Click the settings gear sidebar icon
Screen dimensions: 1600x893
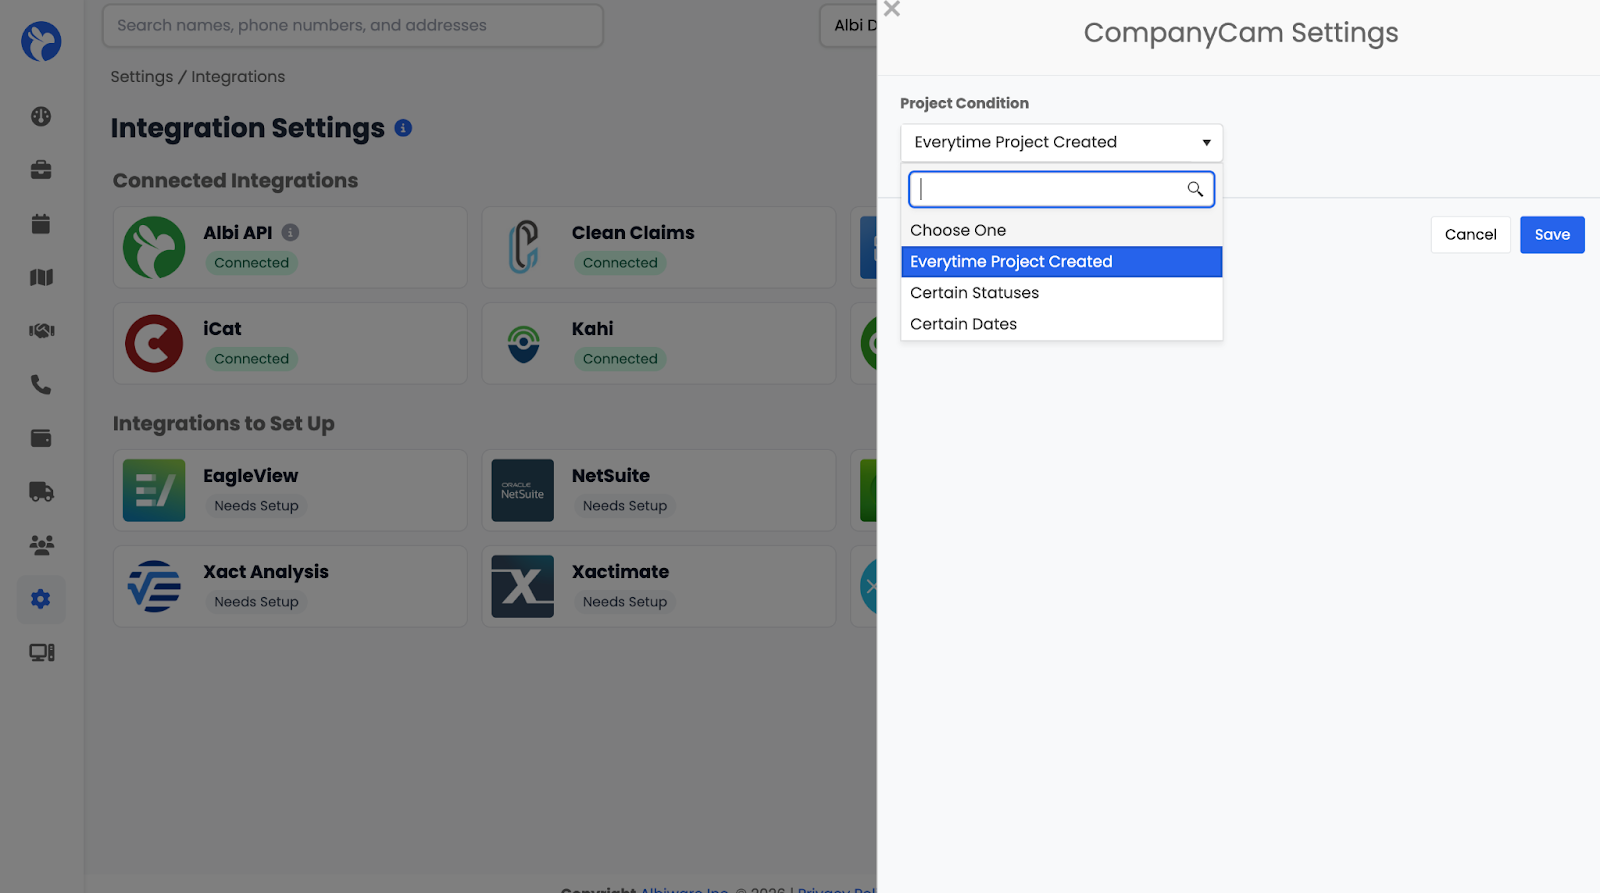(x=41, y=599)
